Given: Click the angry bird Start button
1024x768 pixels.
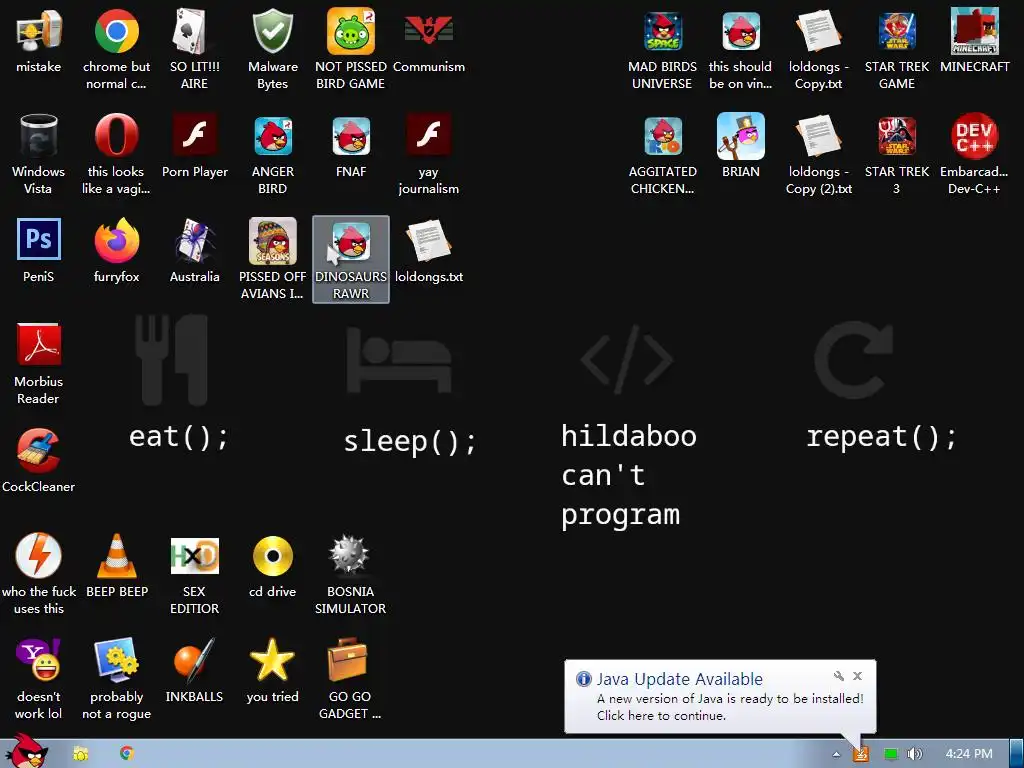Looking at the screenshot, I should pyautogui.click(x=25, y=752).
